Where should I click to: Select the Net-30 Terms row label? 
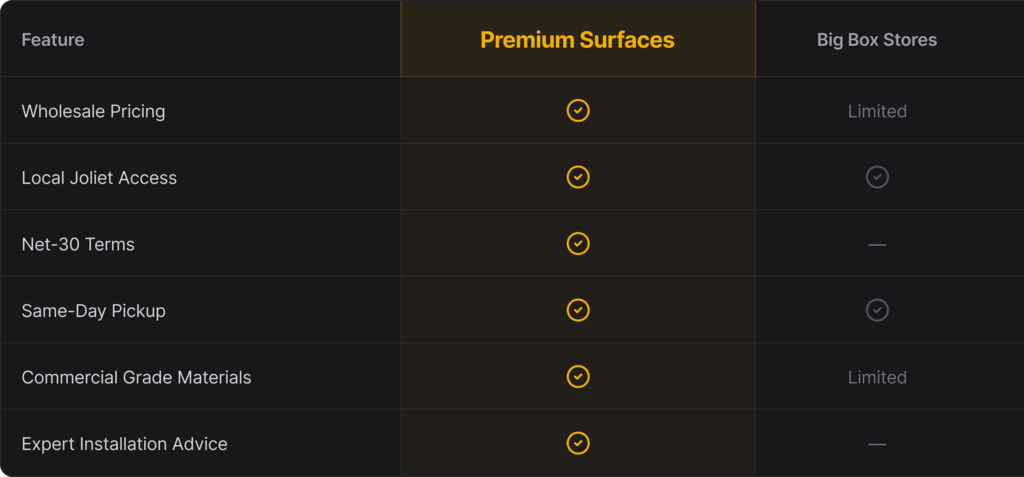pyautogui.click(x=78, y=244)
